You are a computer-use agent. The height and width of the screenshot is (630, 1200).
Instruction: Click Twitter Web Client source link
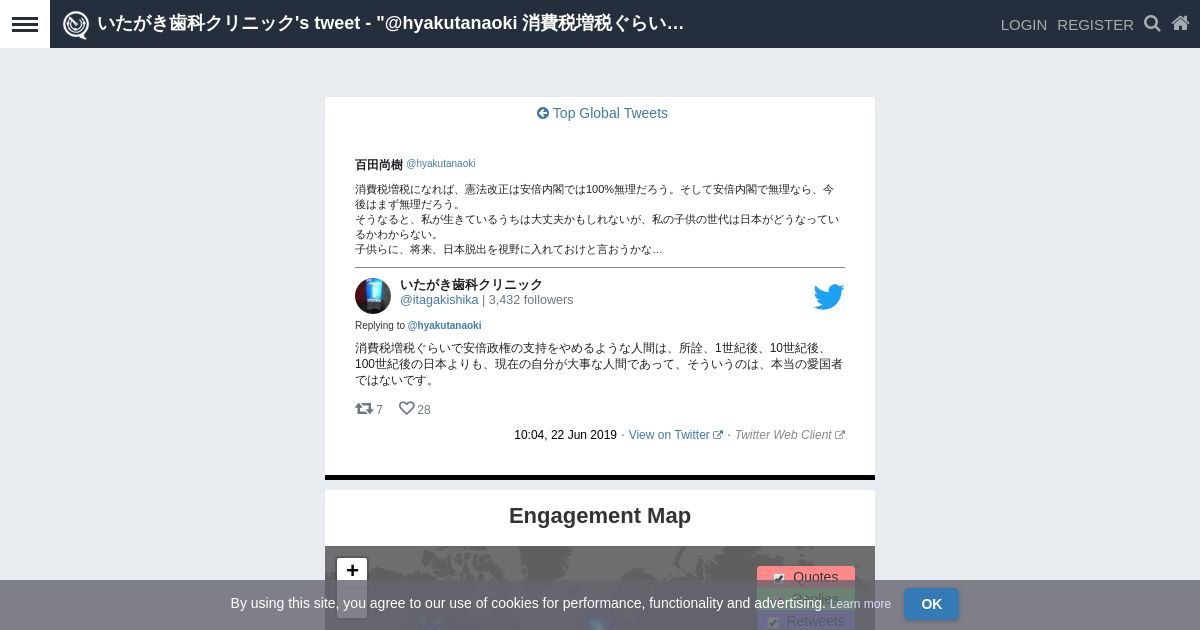click(x=790, y=435)
